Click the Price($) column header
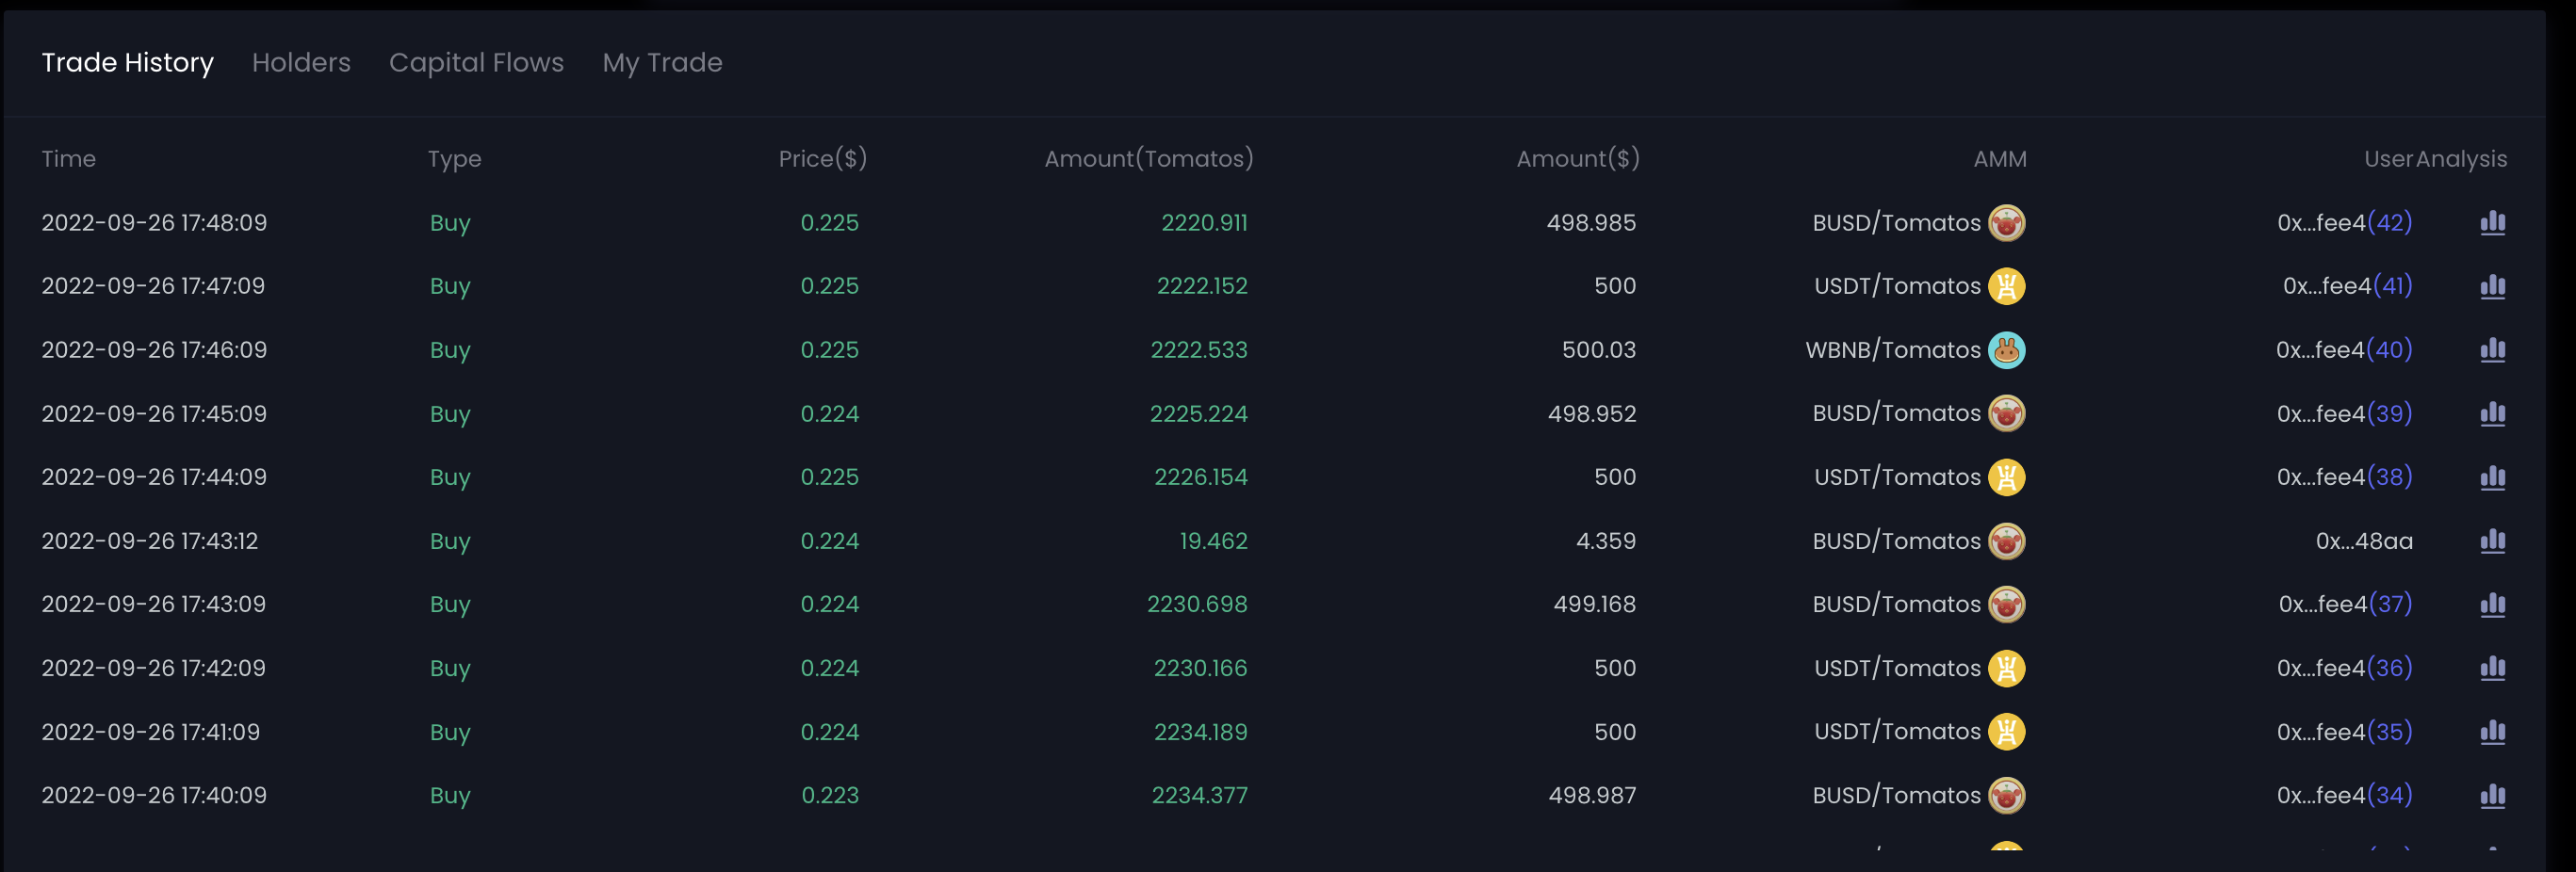Viewport: 2576px width, 872px height. tap(822, 159)
